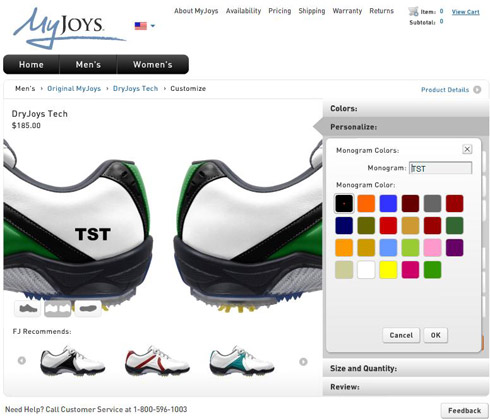
Task: Open the Pricing page
Action: [280, 11]
